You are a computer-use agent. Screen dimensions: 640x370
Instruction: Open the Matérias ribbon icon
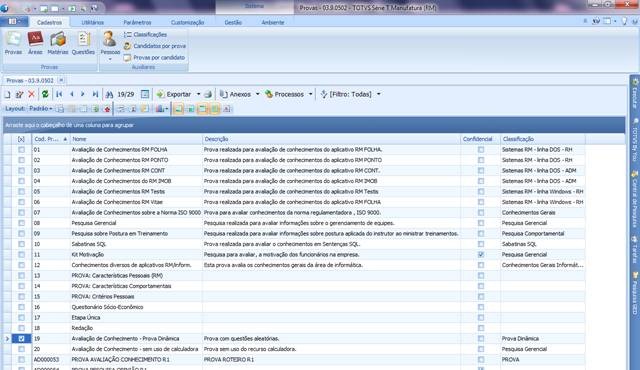click(x=58, y=43)
